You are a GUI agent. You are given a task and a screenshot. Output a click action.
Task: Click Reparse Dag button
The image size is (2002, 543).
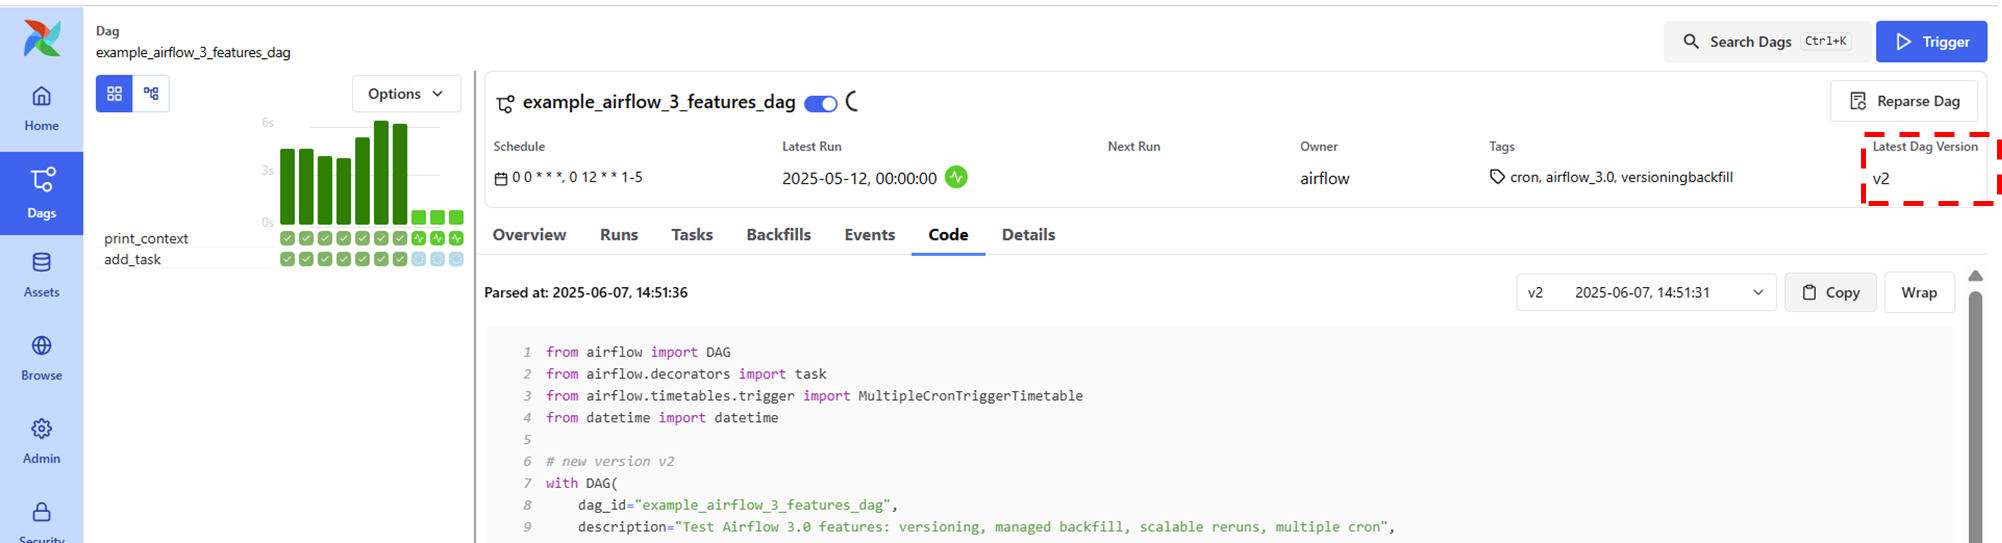tap(1904, 101)
